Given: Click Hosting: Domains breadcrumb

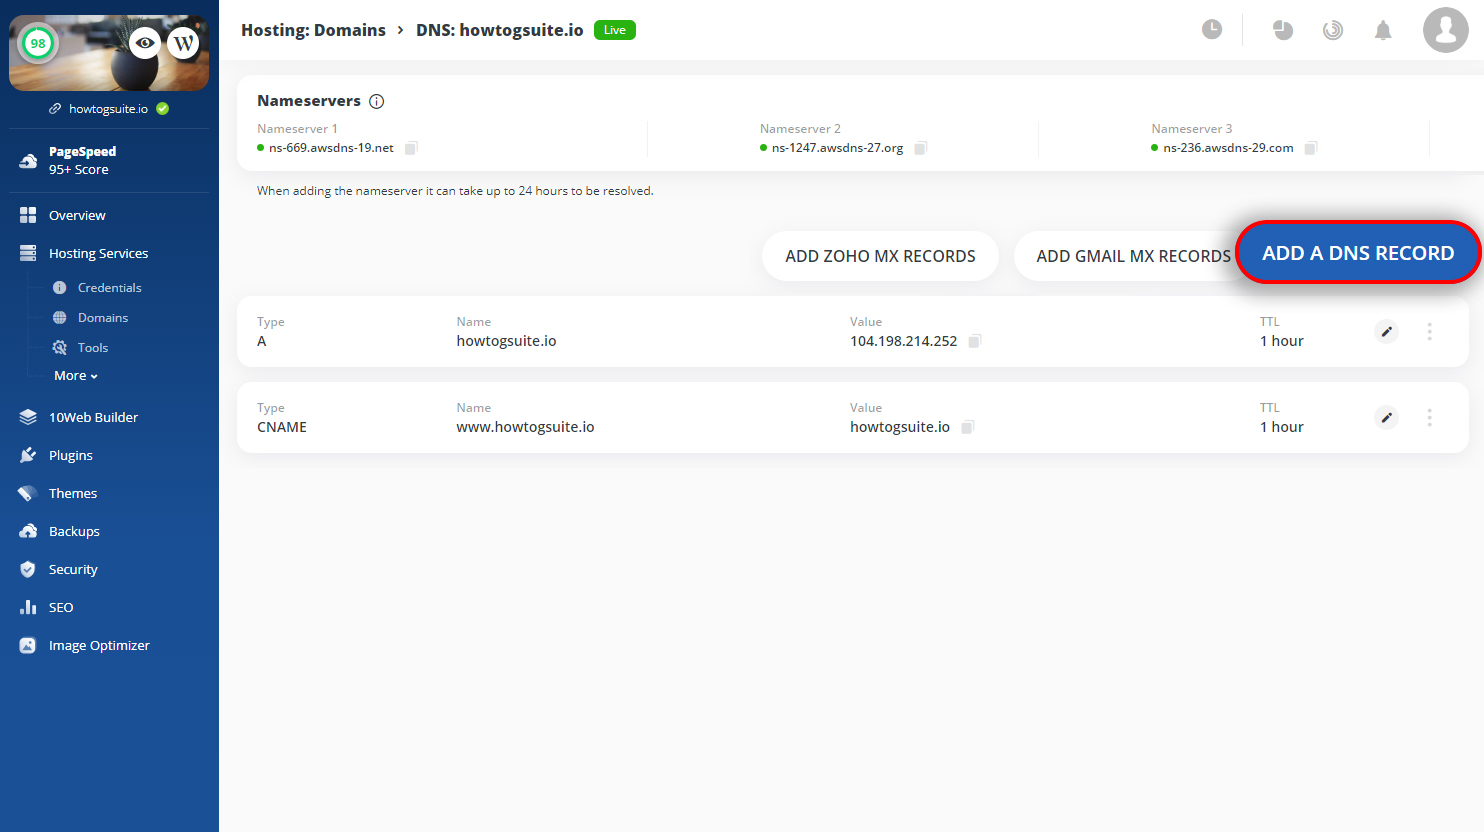Looking at the screenshot, I should pos(313,30).
